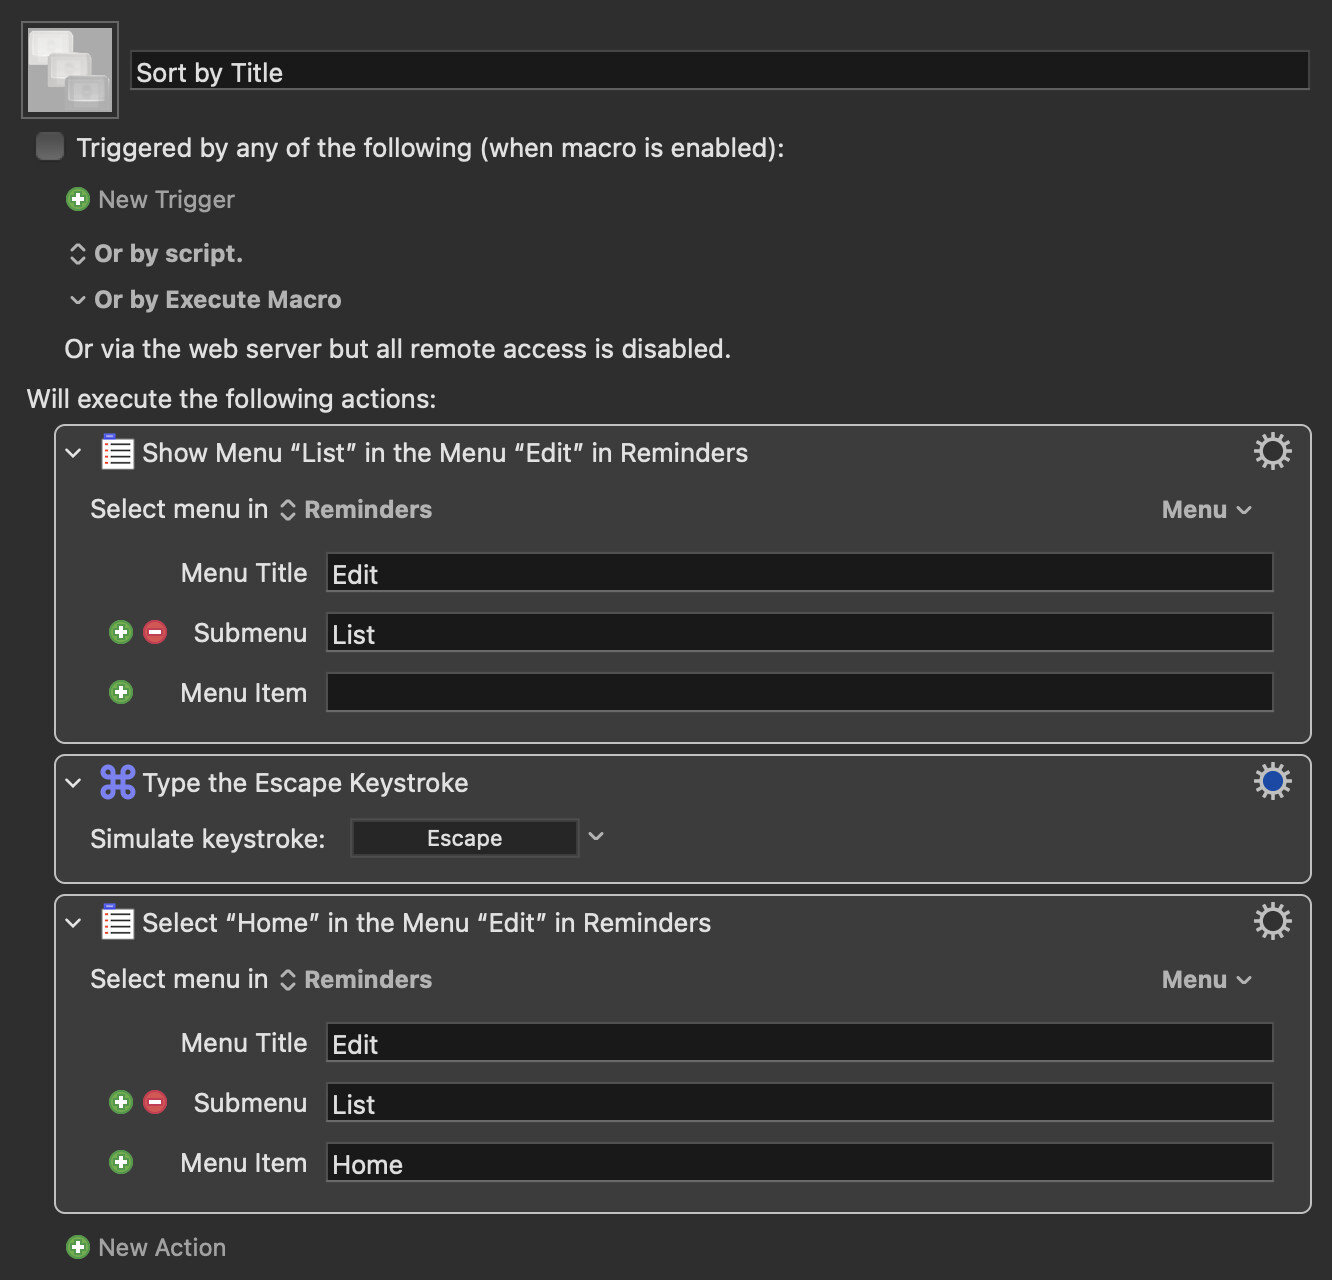Click the green New Trigger plus icon
Screen dimensions: 1332x1280
coord(78,200)
